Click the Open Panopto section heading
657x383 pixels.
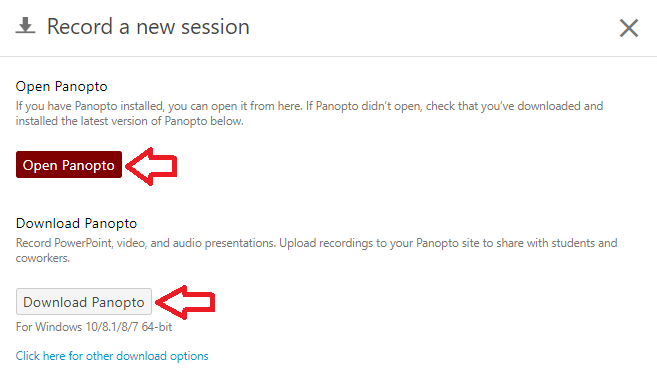[x=62, y=86]
